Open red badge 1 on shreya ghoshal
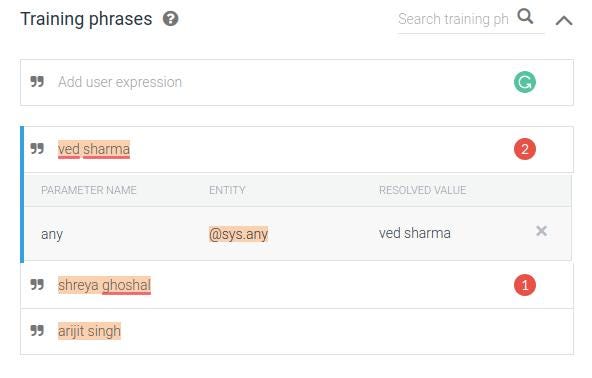592x378 pixels. pos(524,285)
